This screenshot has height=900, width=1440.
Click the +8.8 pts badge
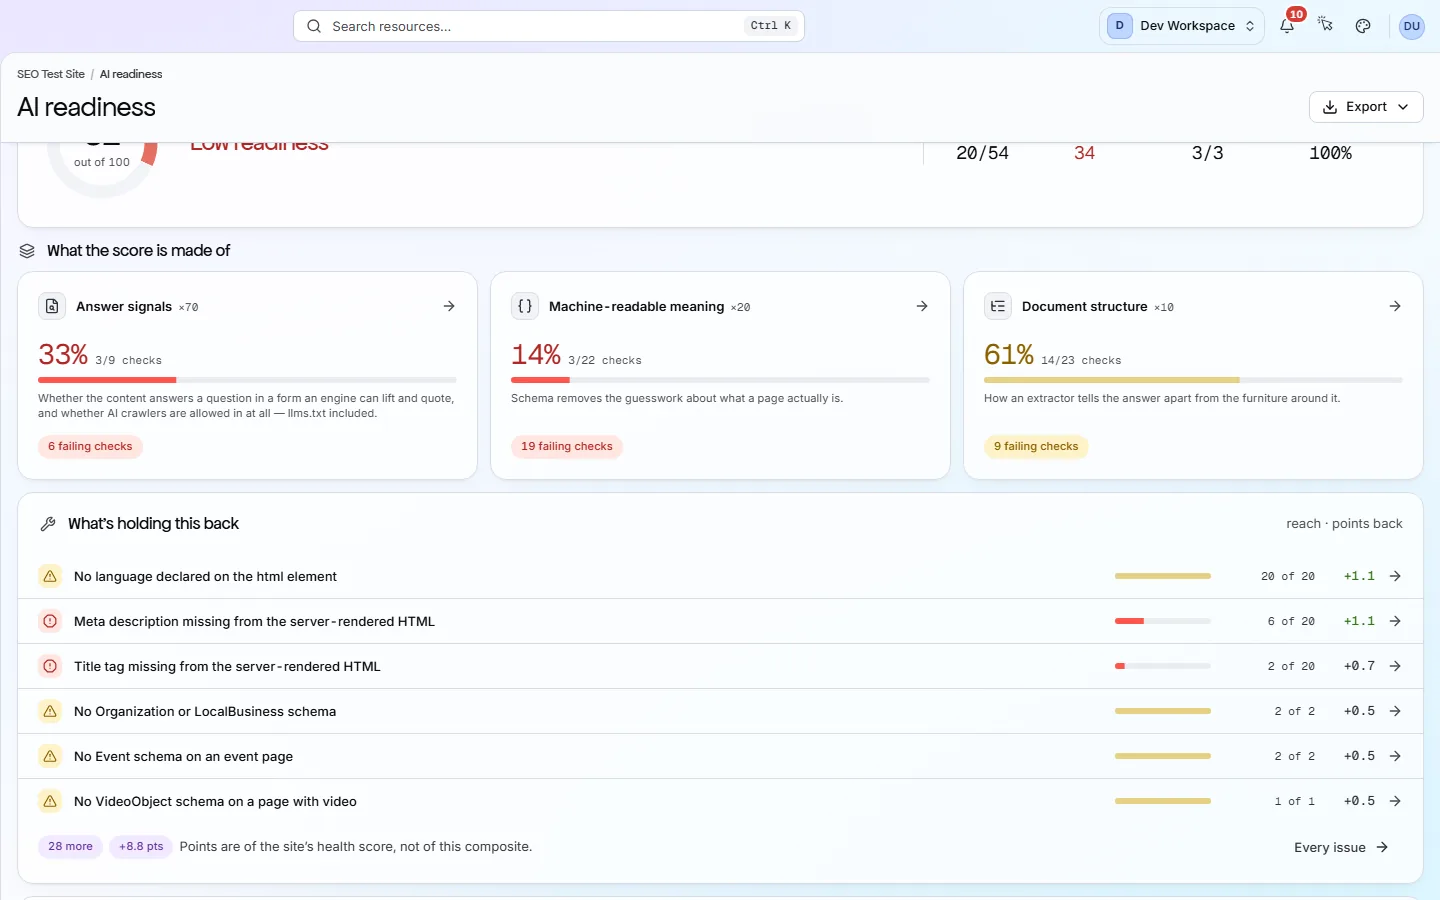coord(141,847)
